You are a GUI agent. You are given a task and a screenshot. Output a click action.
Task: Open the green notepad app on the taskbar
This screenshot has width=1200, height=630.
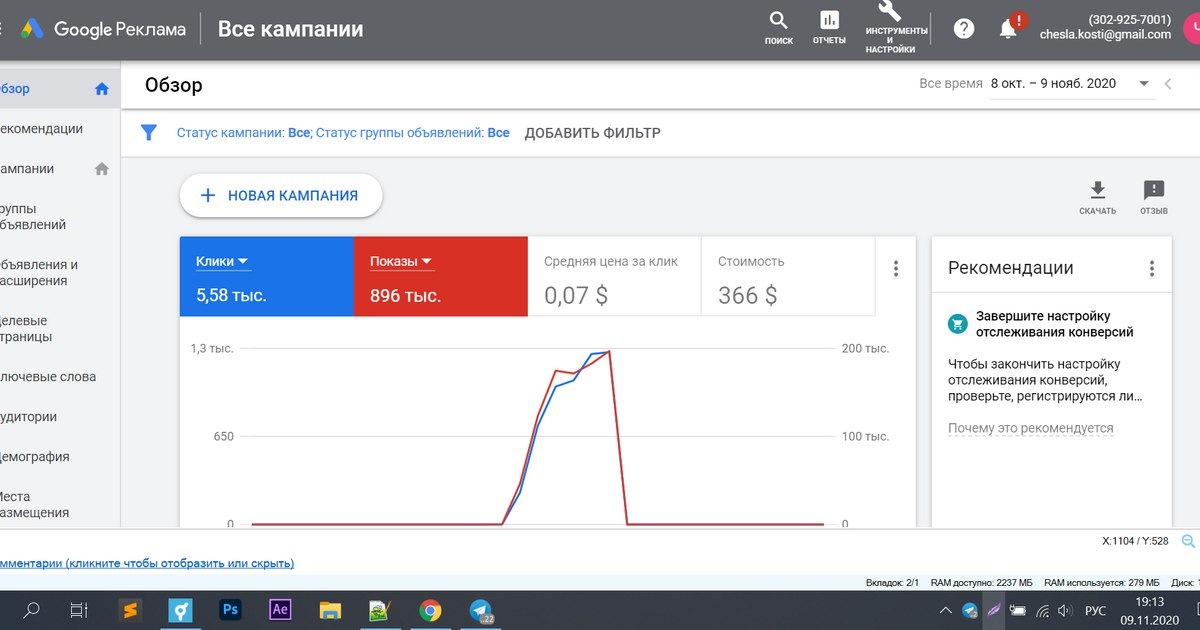(380, 610)
